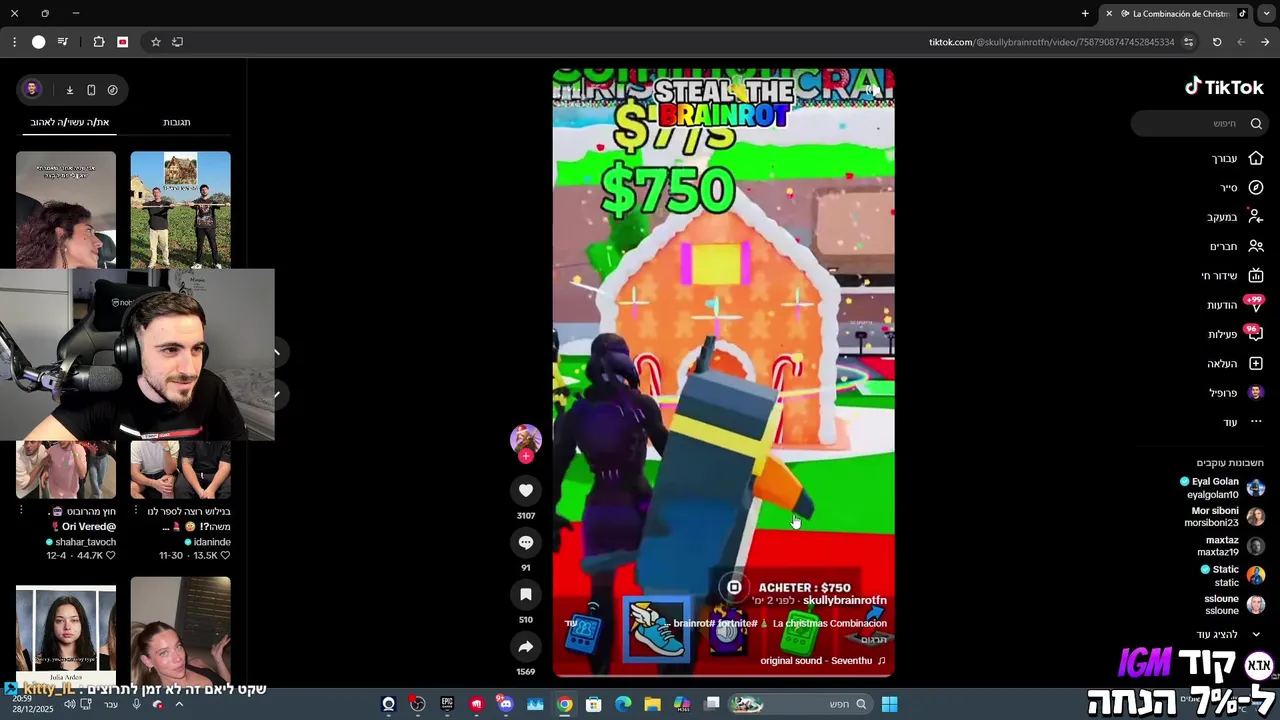Open the skullybrainrotfn username link
The image size is (1280, 720).
[x=844, y=600]
